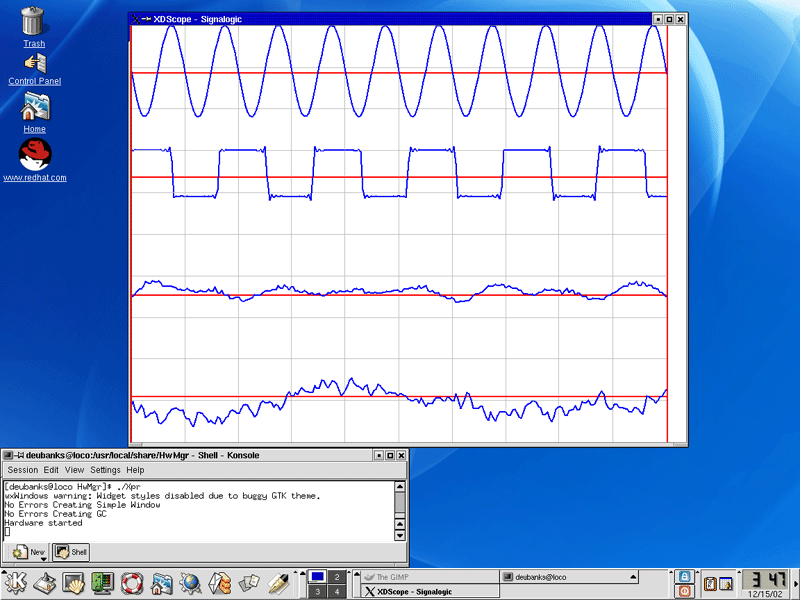Click Konsole scrollbar up arrow at top
800x600 pixels.
pyautogui.click(x=400, y=487)
